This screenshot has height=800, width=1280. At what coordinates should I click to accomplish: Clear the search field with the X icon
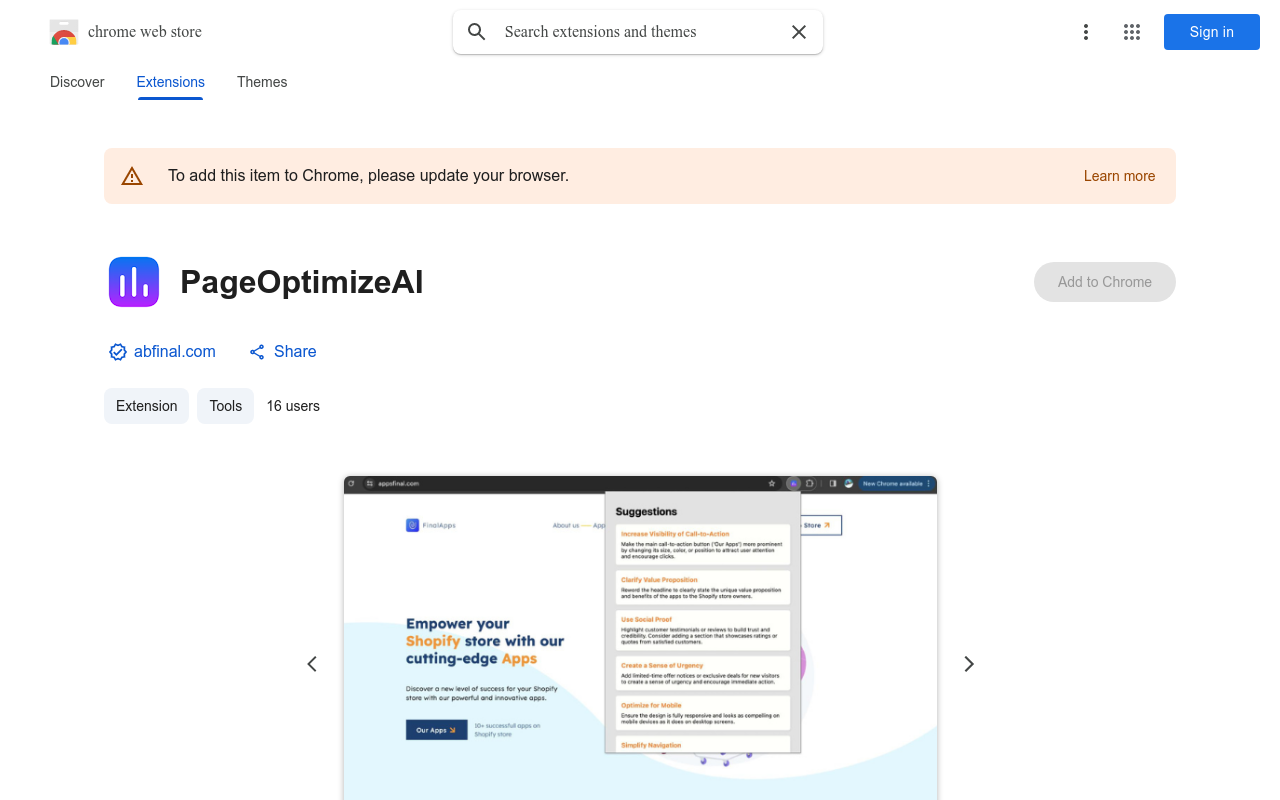pos(799,32)
